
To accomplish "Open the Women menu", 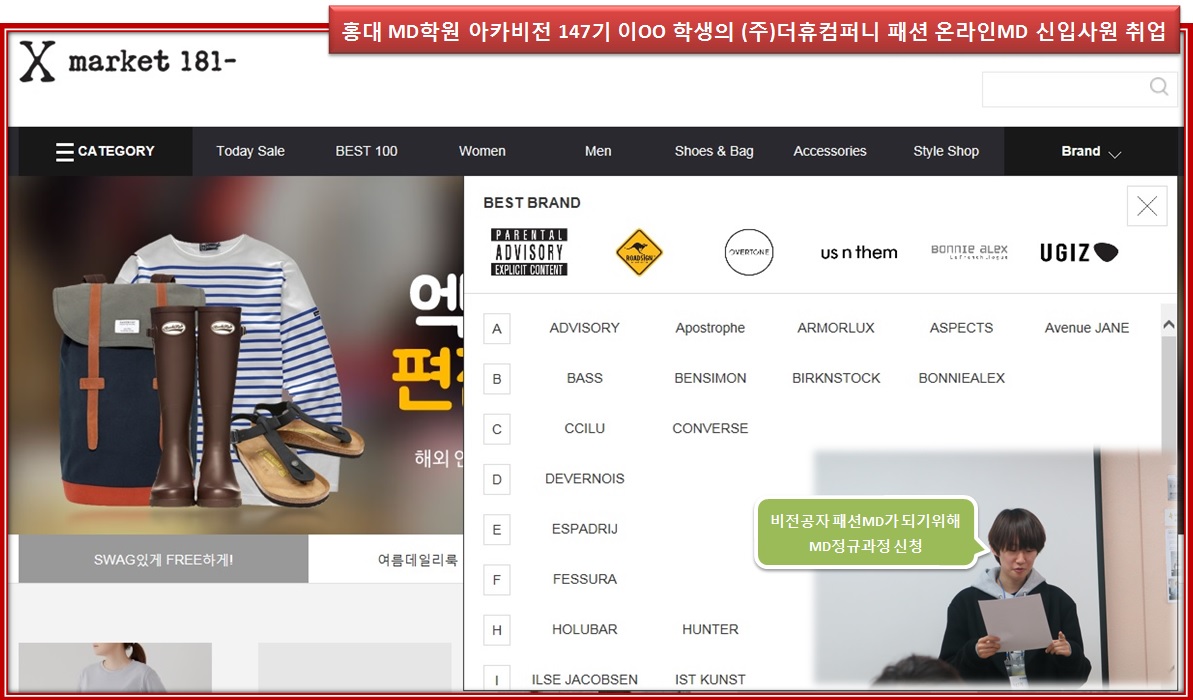I will (482, 151).
